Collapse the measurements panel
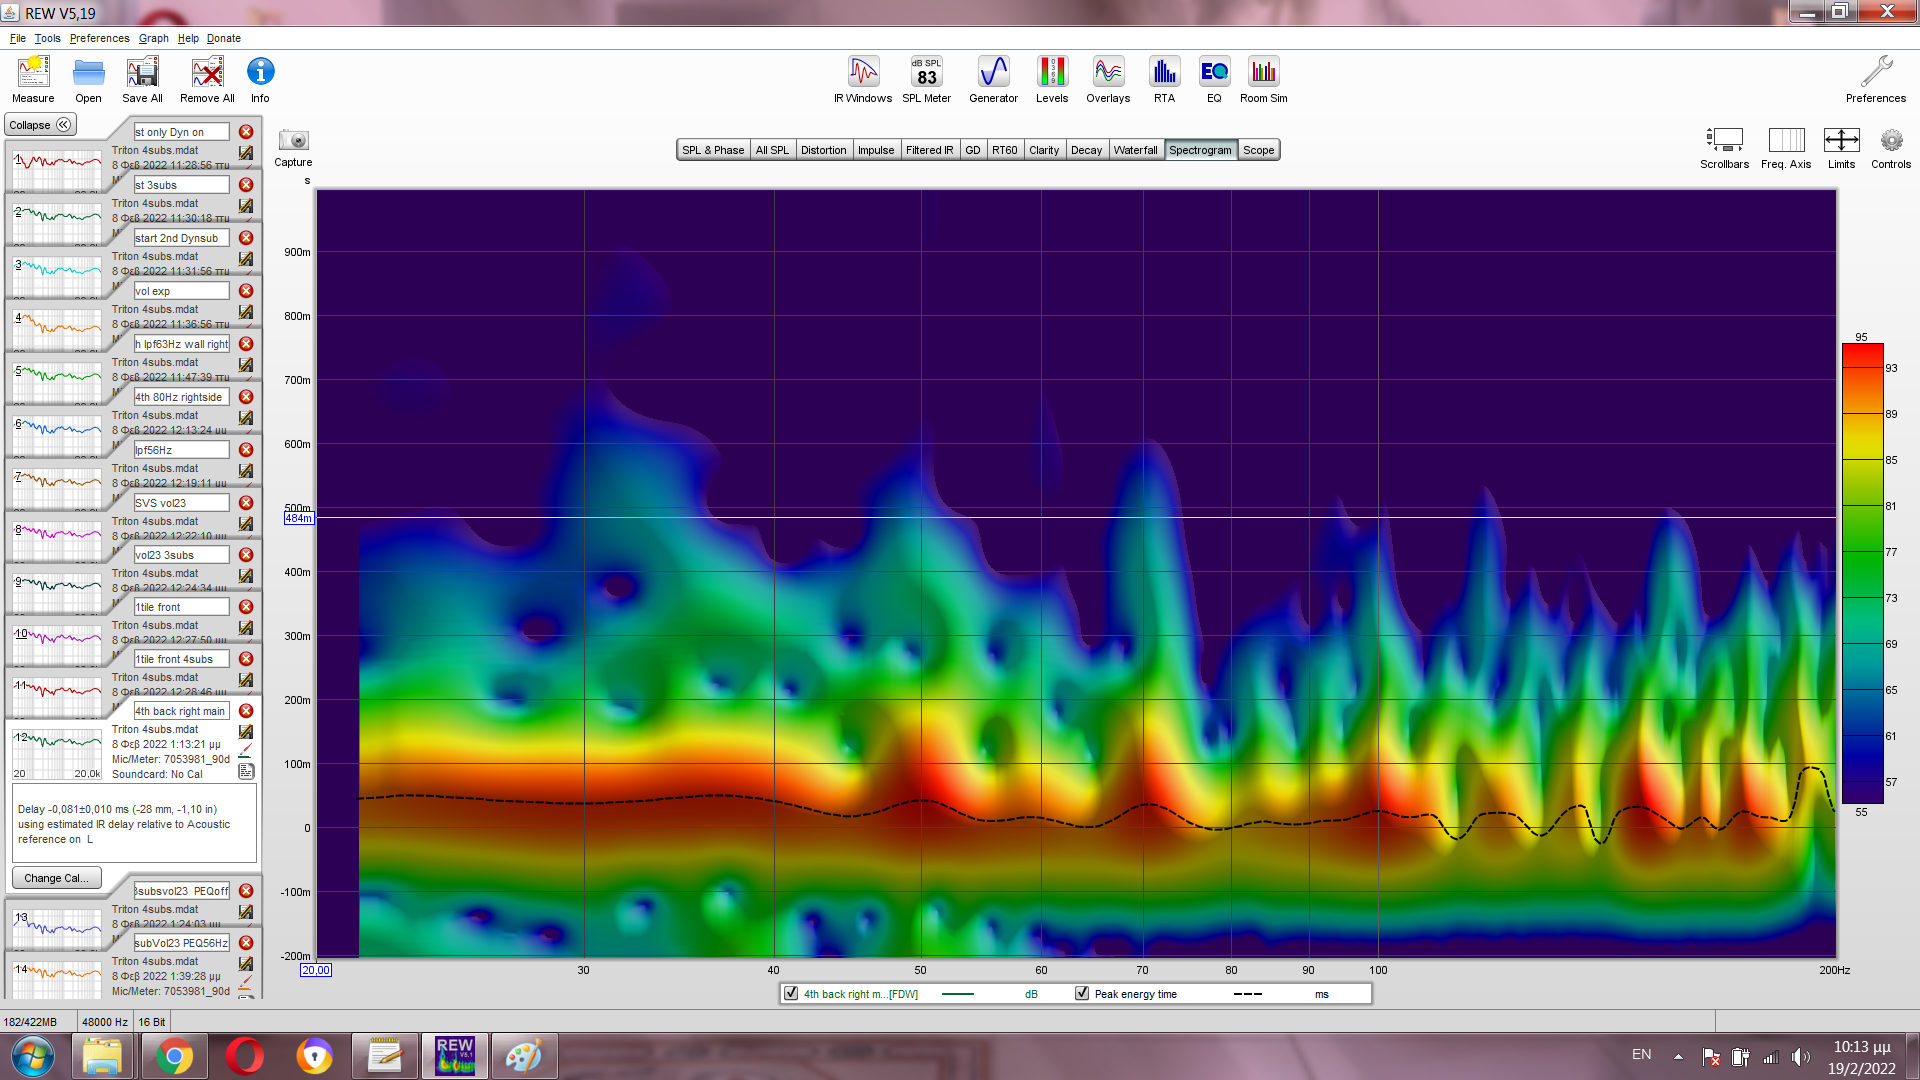Screen dimensions: 1920x1080 pos(40,125)
